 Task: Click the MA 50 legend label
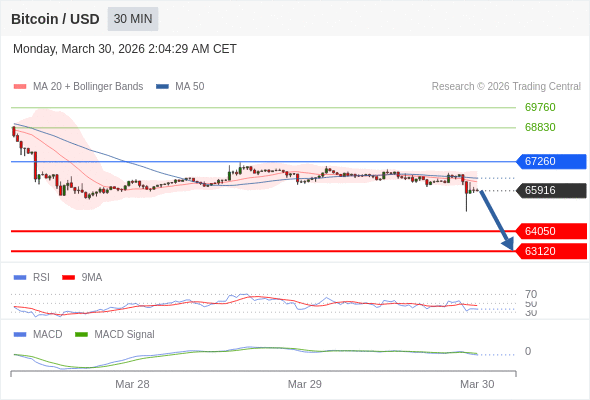pyautogui.click(x=190, y=87)
